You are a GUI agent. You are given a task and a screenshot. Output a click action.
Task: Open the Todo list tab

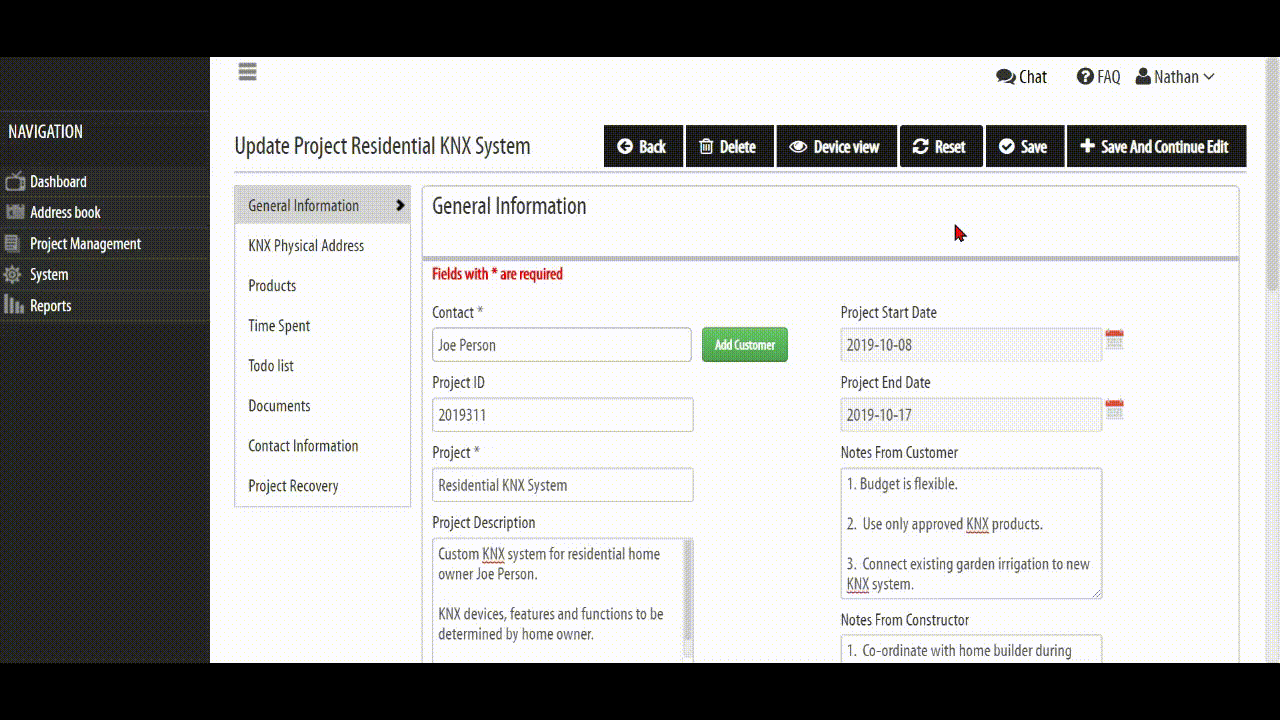[322, 365]
